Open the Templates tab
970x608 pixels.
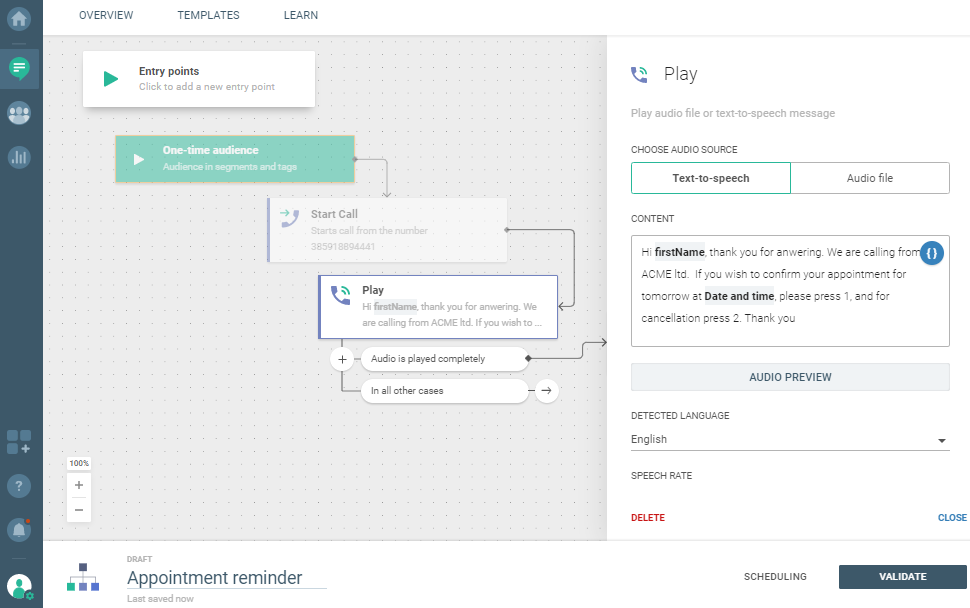[x=208, y=16]
